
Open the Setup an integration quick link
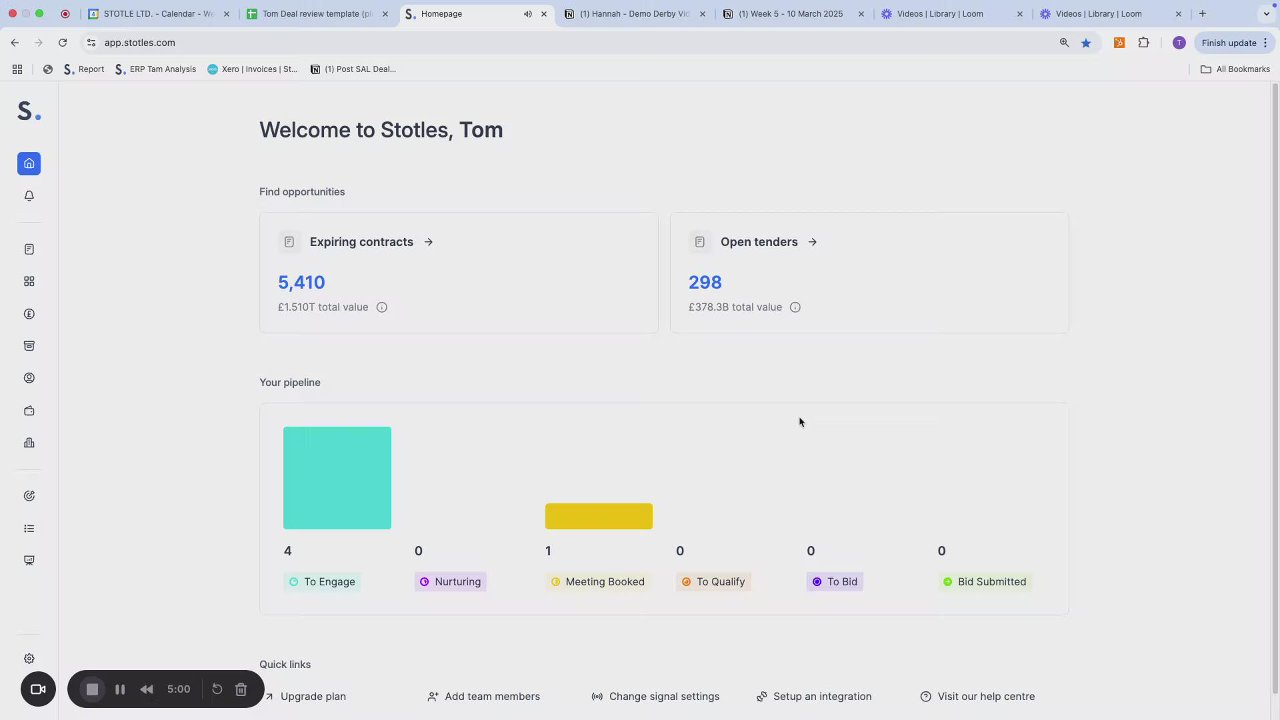click(x=813, y=696)
